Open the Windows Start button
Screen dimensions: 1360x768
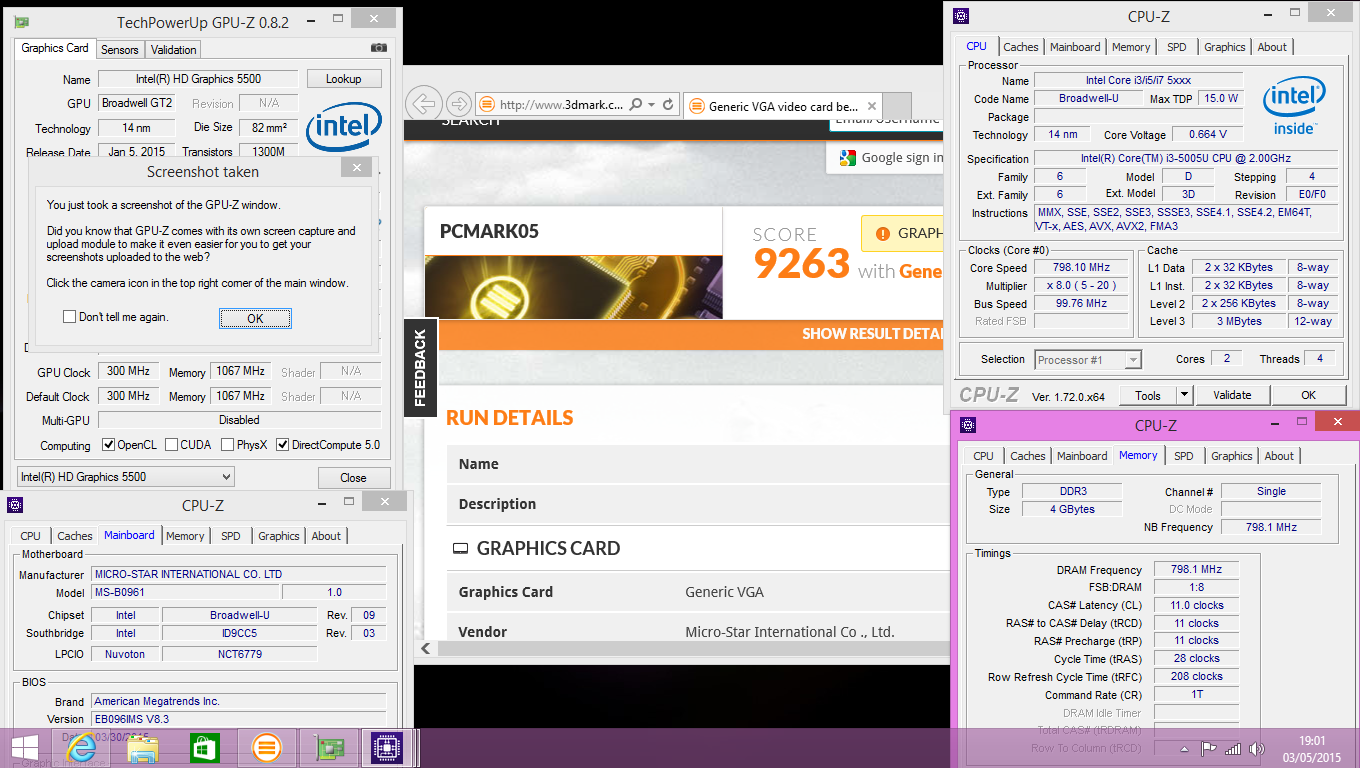(x=24, y=748)
